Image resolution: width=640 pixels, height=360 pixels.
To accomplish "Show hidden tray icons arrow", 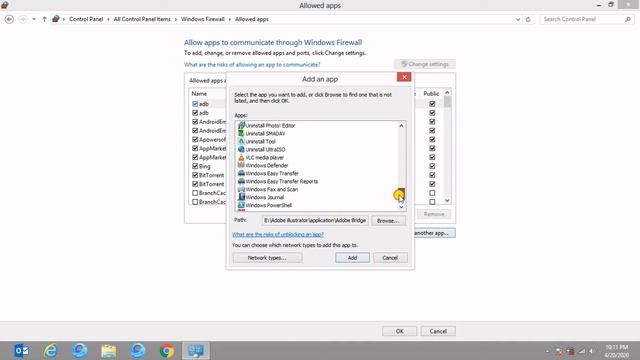I will click(x=548, y=351).
